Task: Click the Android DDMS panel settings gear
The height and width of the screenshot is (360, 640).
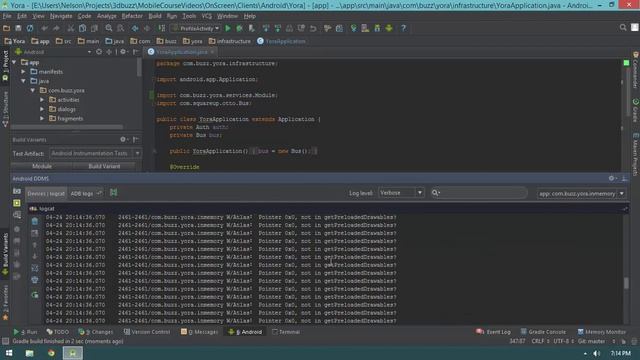Action: click(x=612, y=178)
